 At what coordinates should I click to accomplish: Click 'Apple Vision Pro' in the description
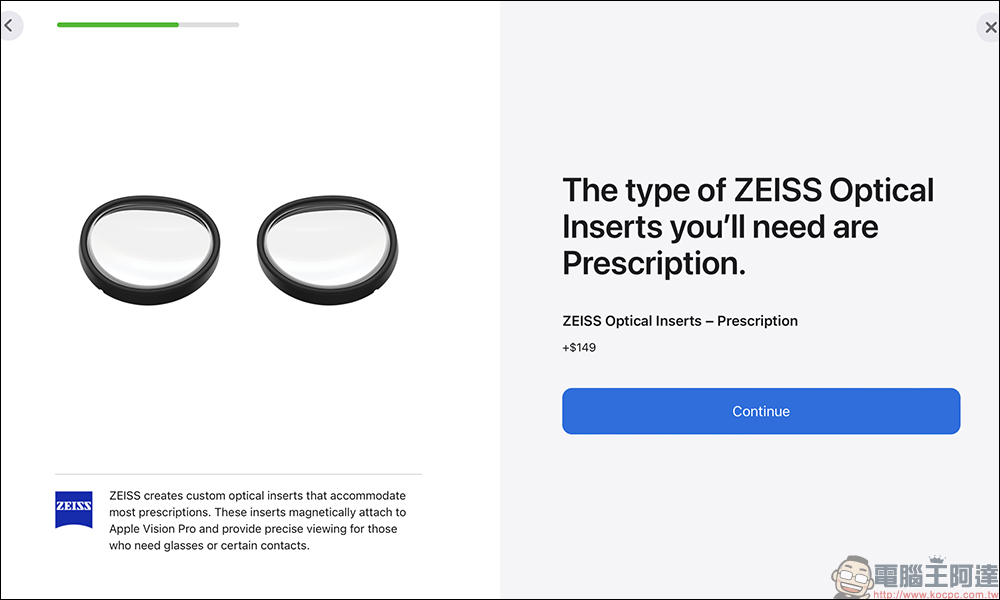(152, 529)
